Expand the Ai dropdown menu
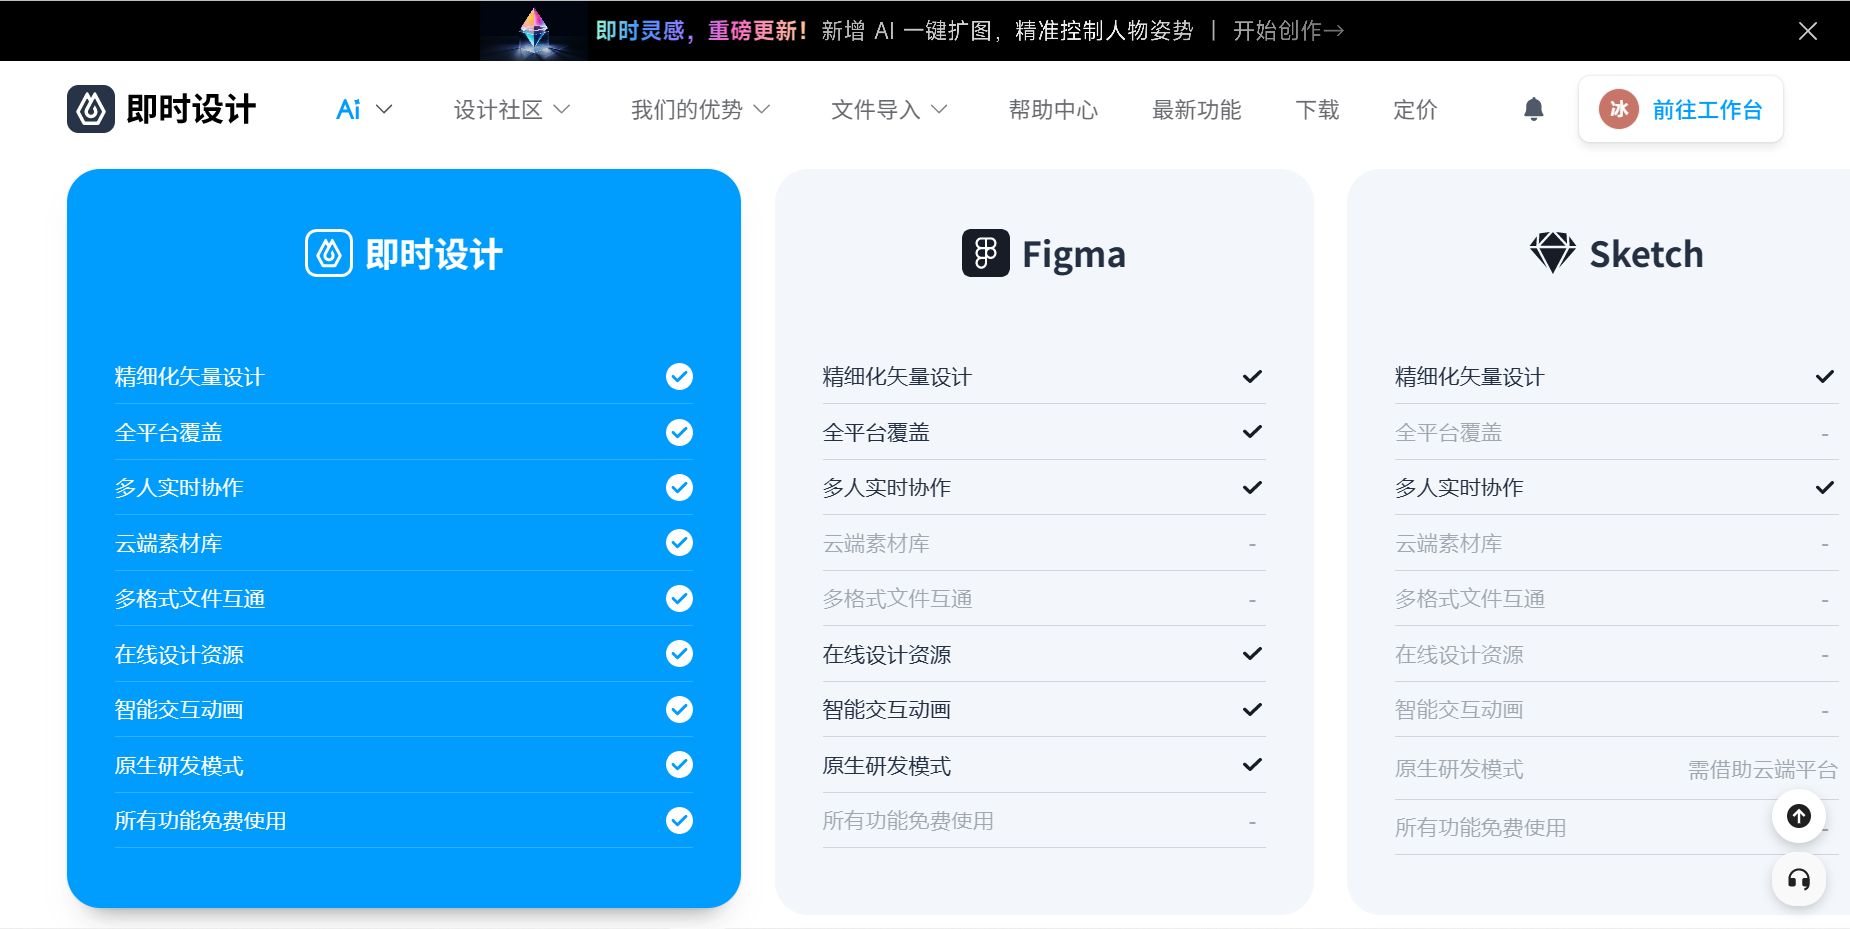 click(364, 109)
